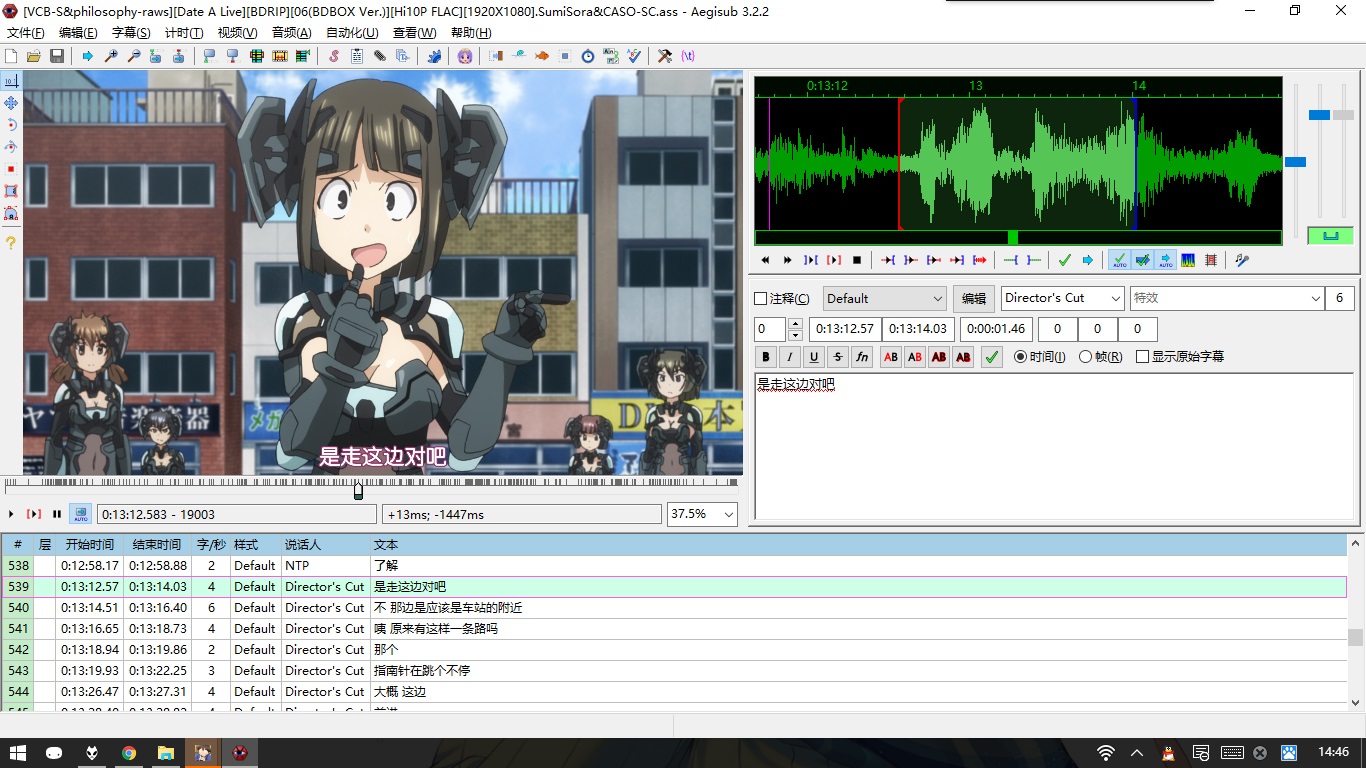Zoom video out with the minus magnifier
The width and height of the screenshot is (1366, 768).
click(134, 56)
